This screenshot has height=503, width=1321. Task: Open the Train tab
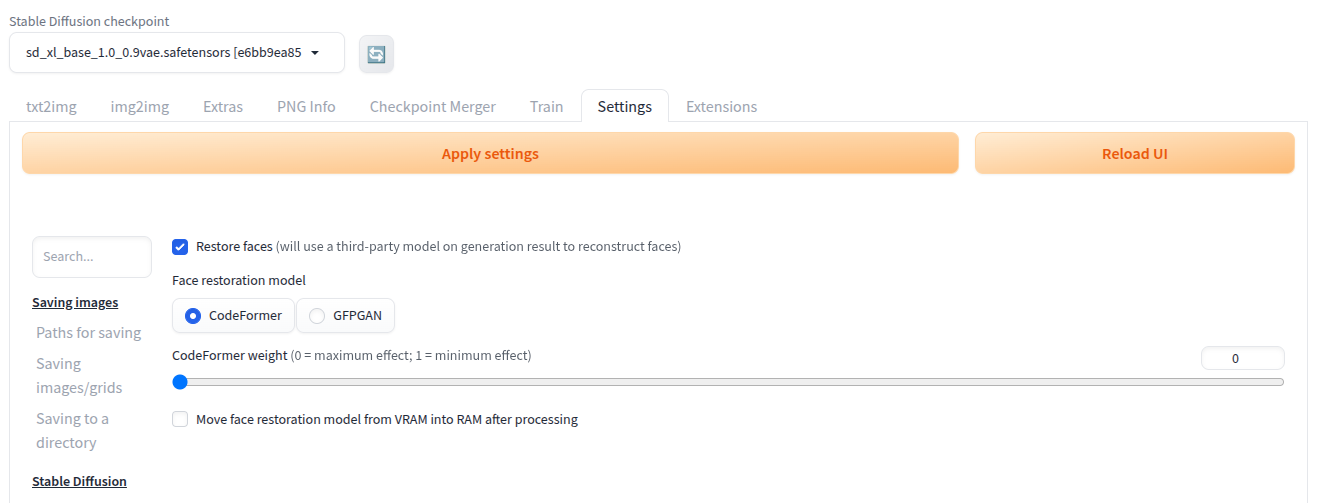pos(547,106)
